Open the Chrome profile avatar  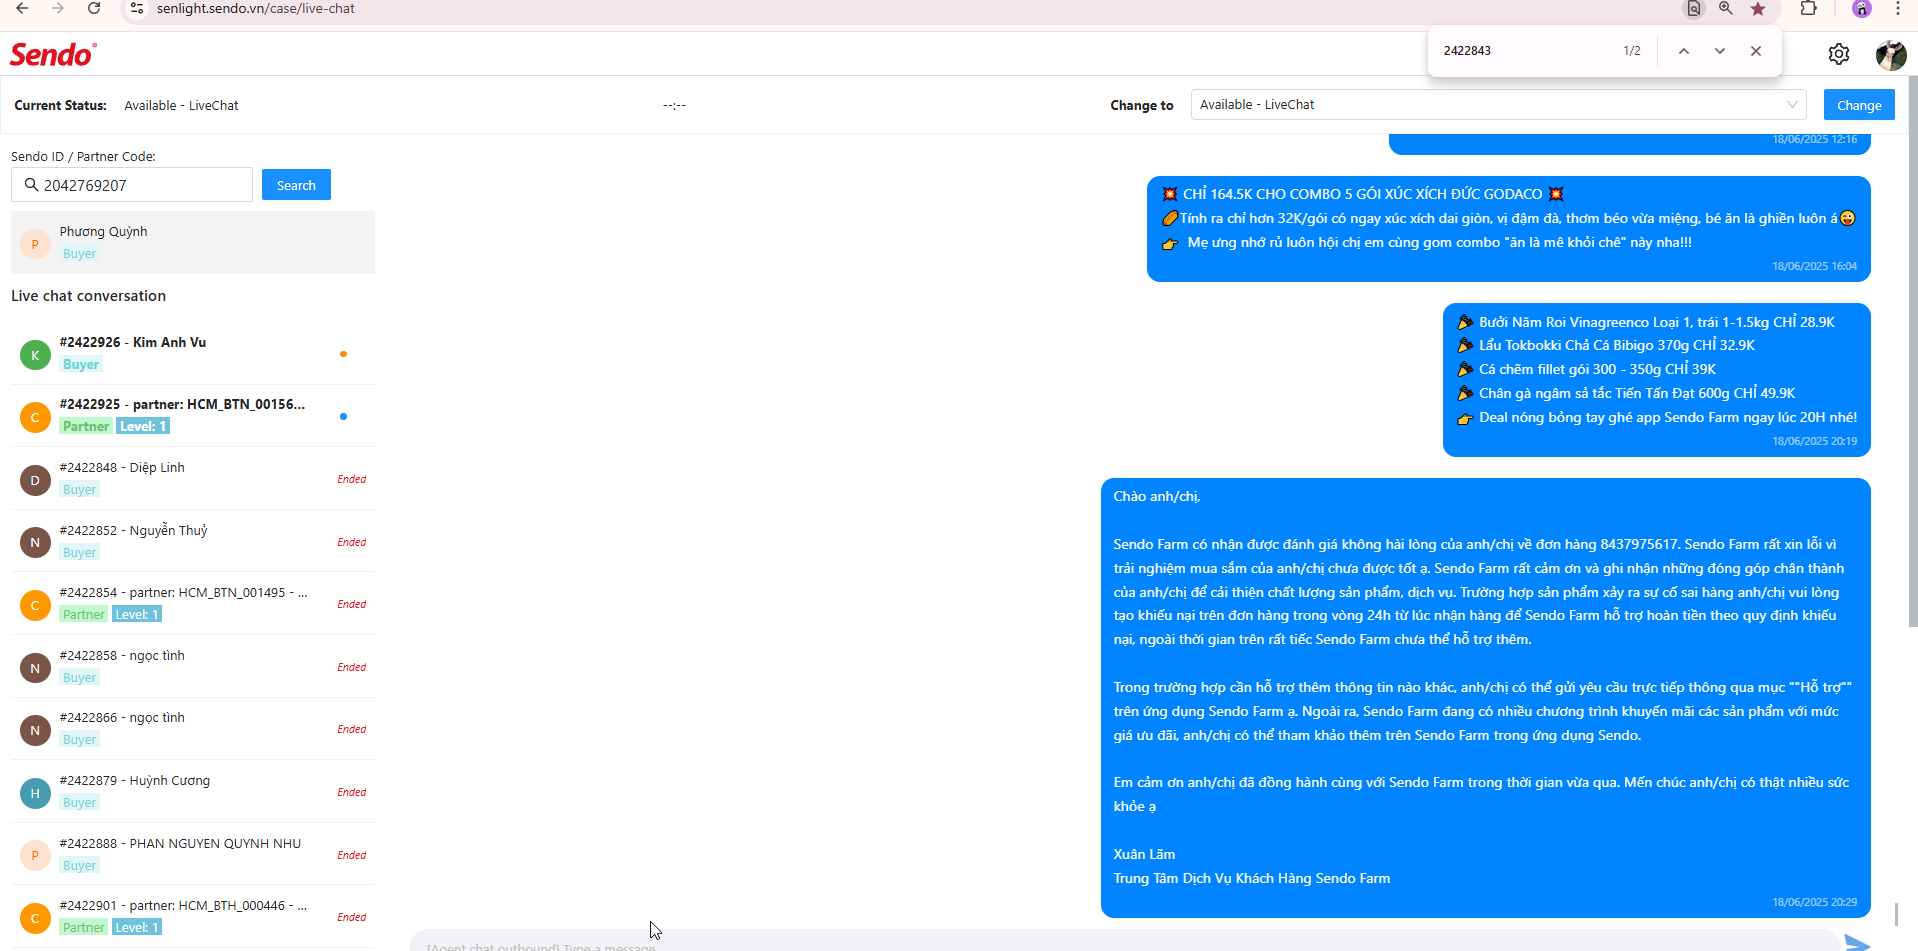[x=1861, y=9]
